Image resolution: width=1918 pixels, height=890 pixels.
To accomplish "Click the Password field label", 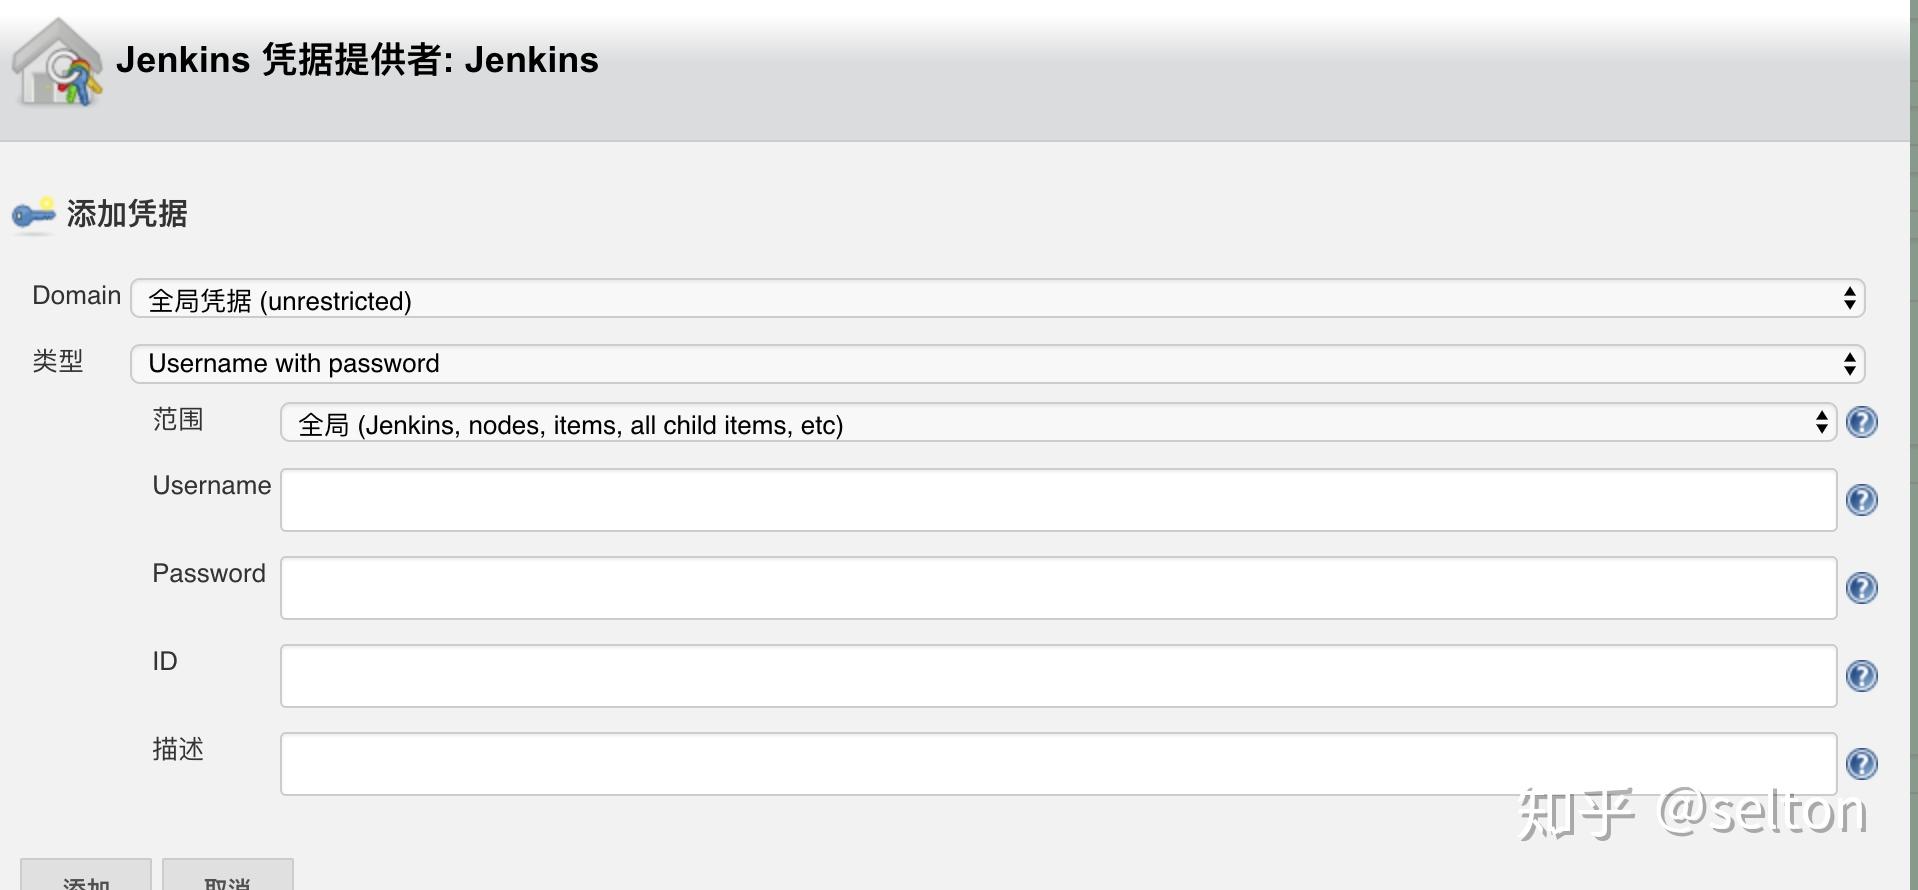I will (208, 574).
